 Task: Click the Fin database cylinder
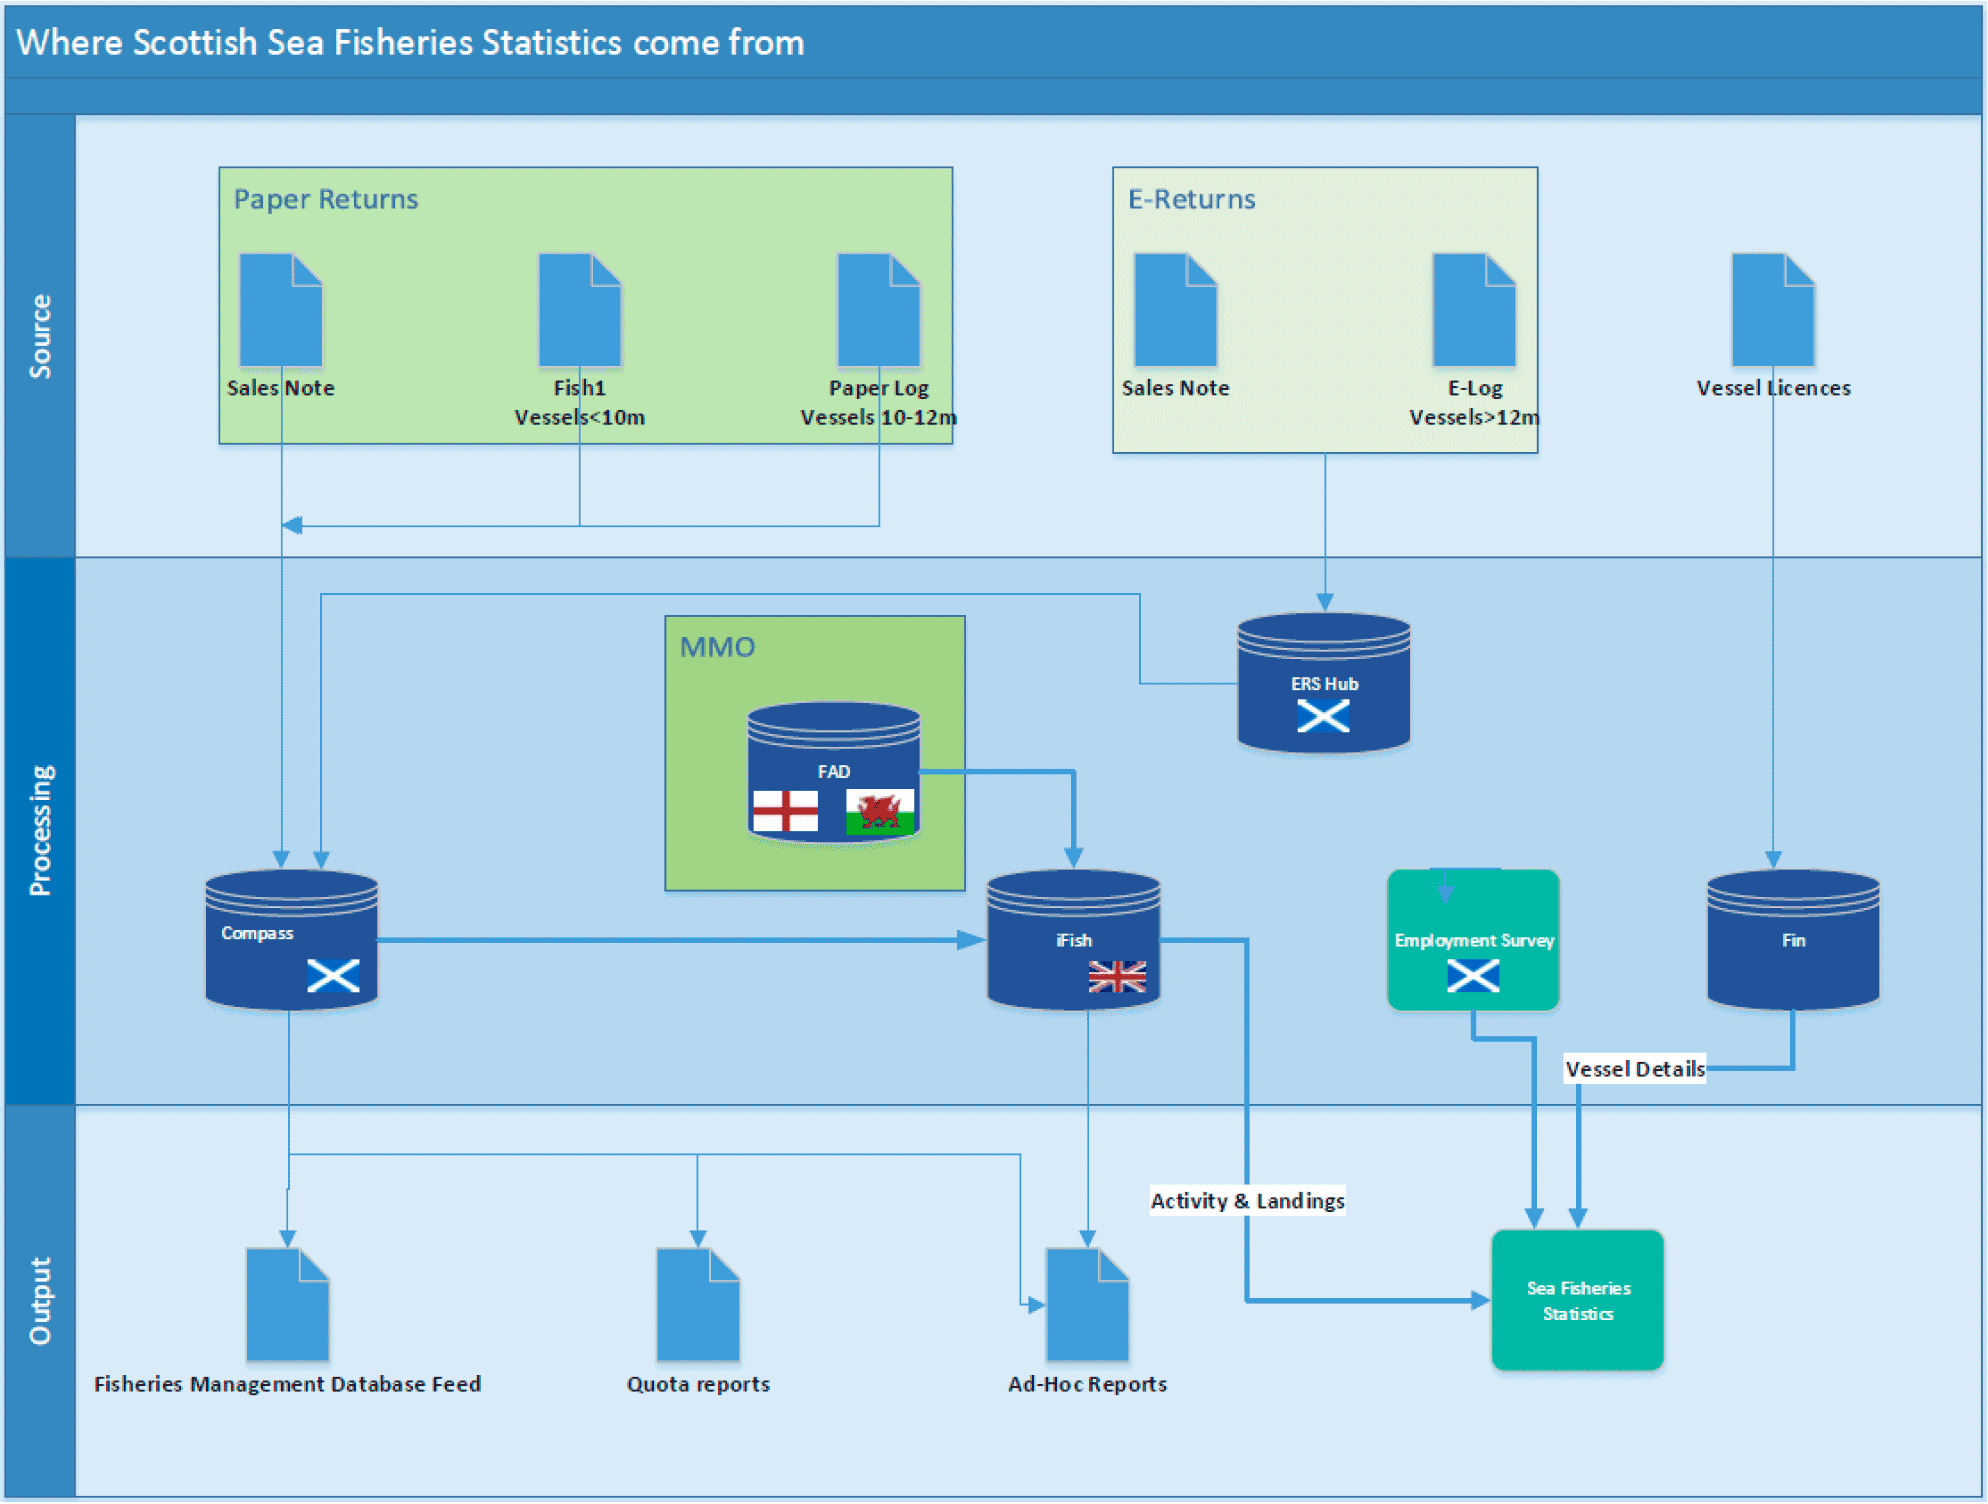[1793, 939]
